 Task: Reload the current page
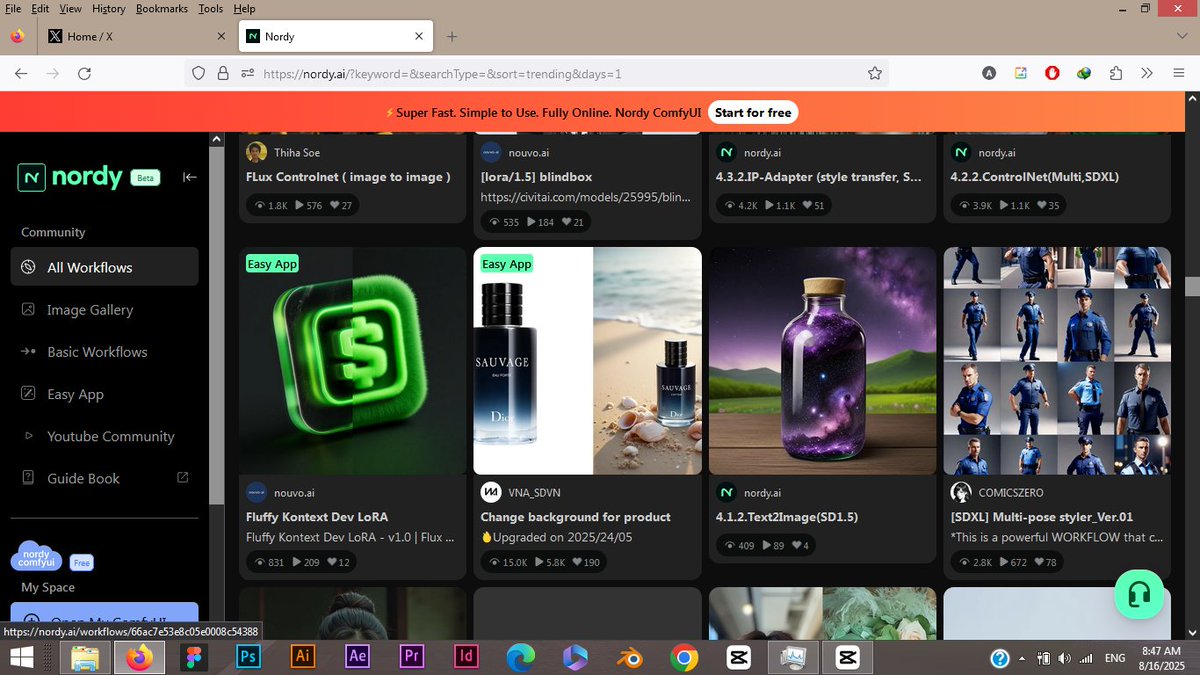coord(85,73)
